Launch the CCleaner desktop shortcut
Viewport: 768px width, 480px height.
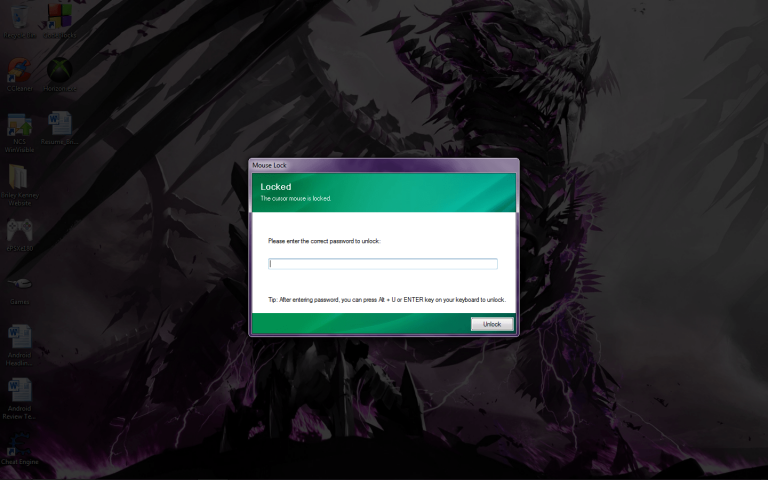20,74
